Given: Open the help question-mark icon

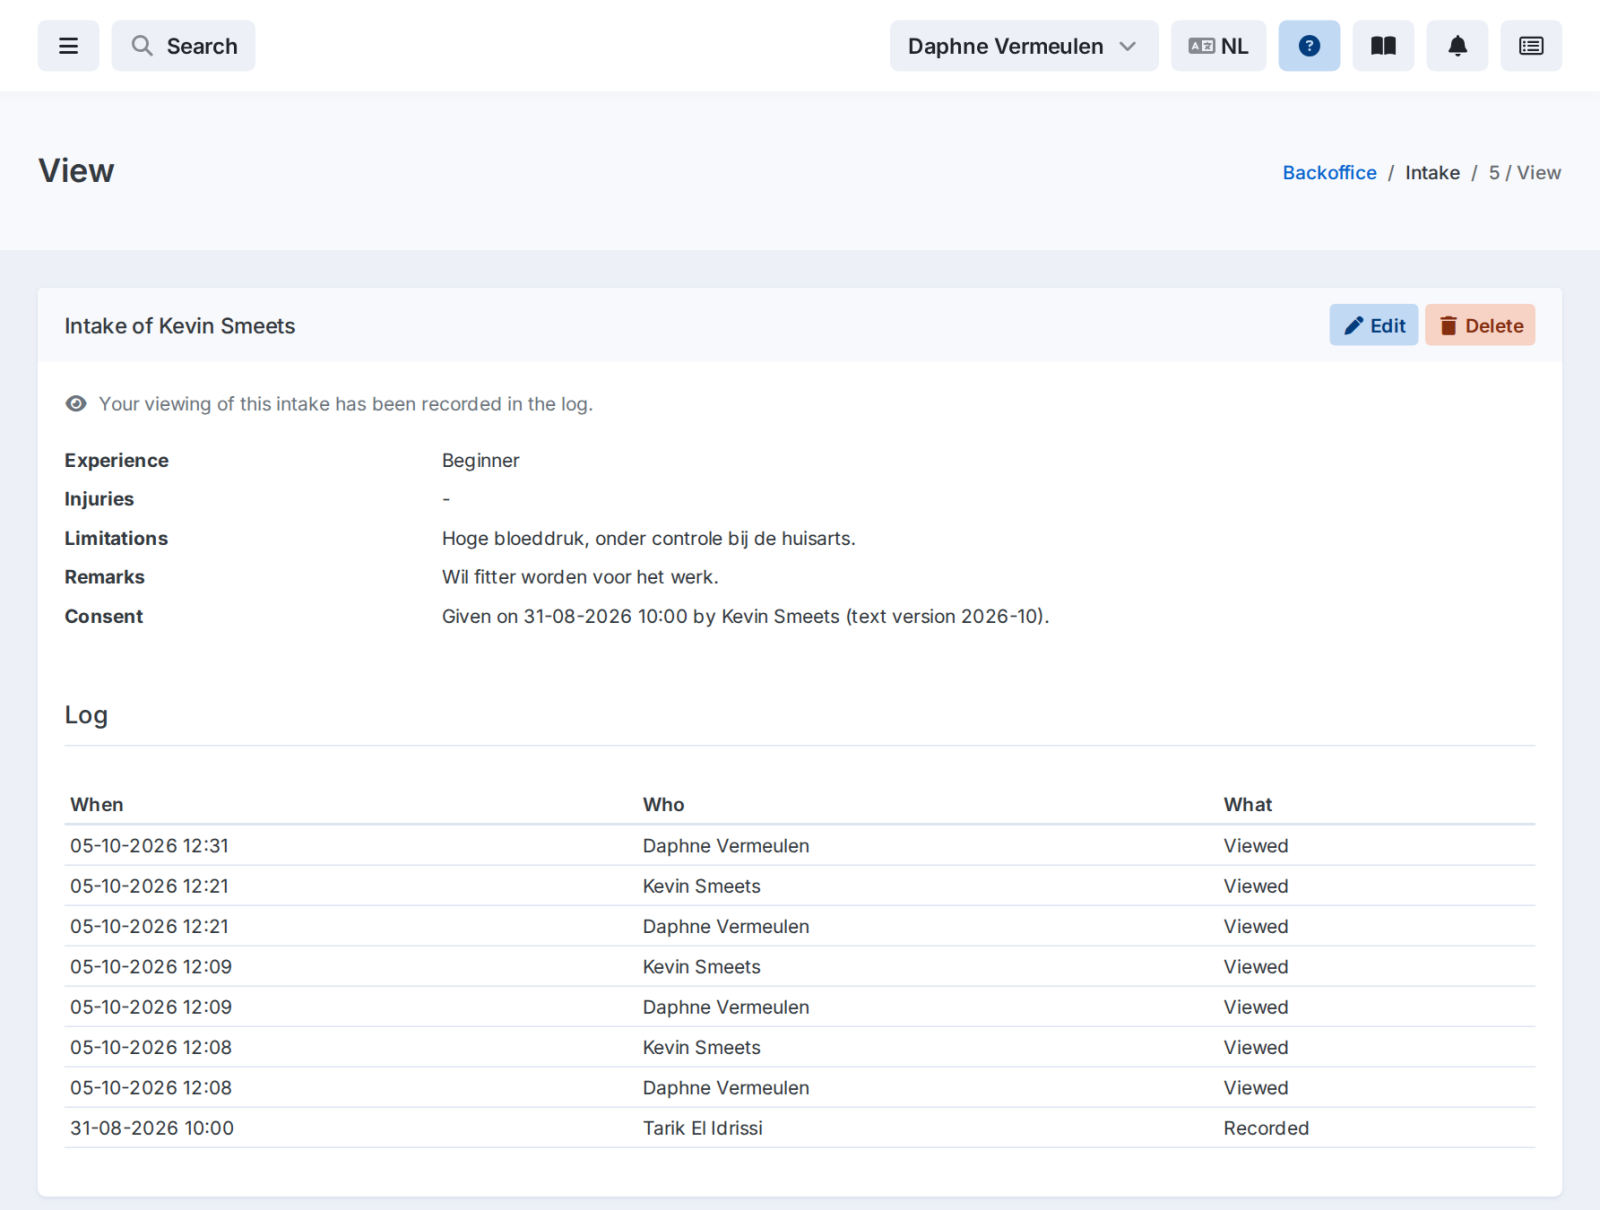Looking at the screenshot, I should point(1309,46).
